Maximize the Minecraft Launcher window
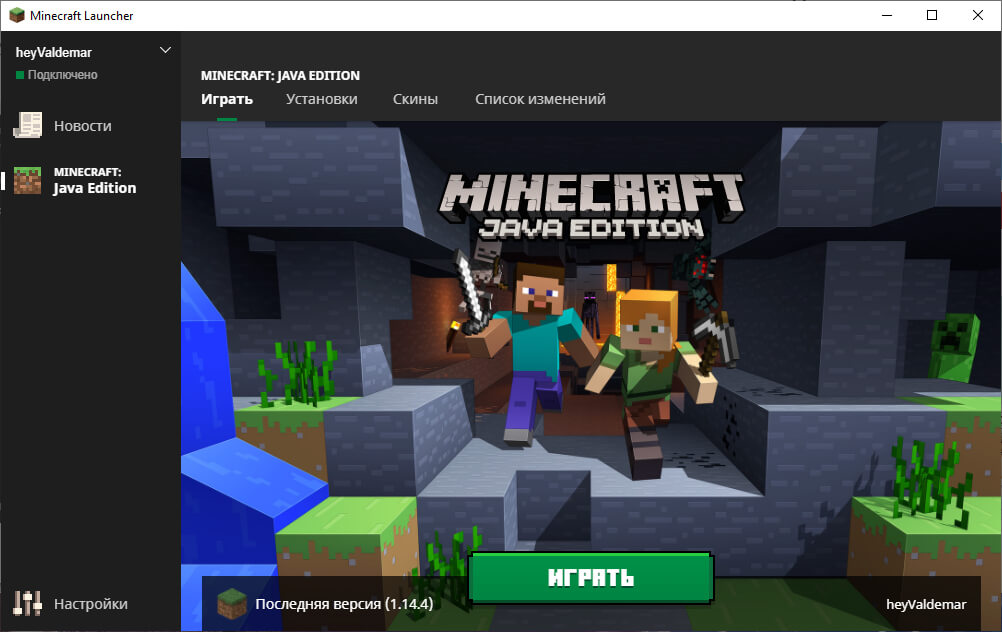Viewport: 1002px width, 632px height. point(932,15)
